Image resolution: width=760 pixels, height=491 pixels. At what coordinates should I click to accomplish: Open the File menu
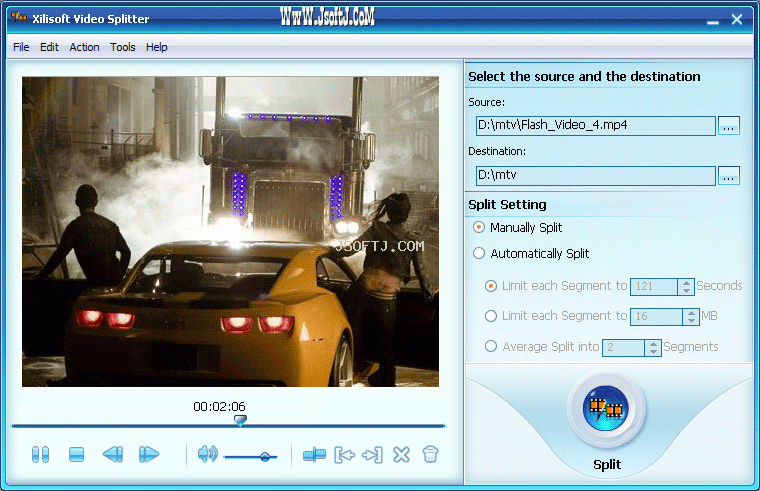(x=21, y=47)
